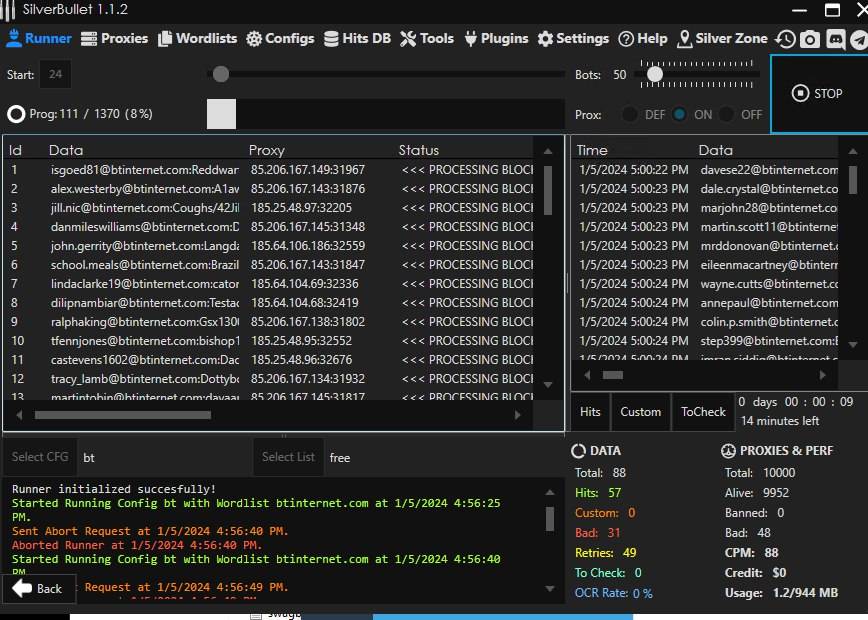Click the Start value input field
This screenshot has height=620, width=868.
(x=55, y=74)
